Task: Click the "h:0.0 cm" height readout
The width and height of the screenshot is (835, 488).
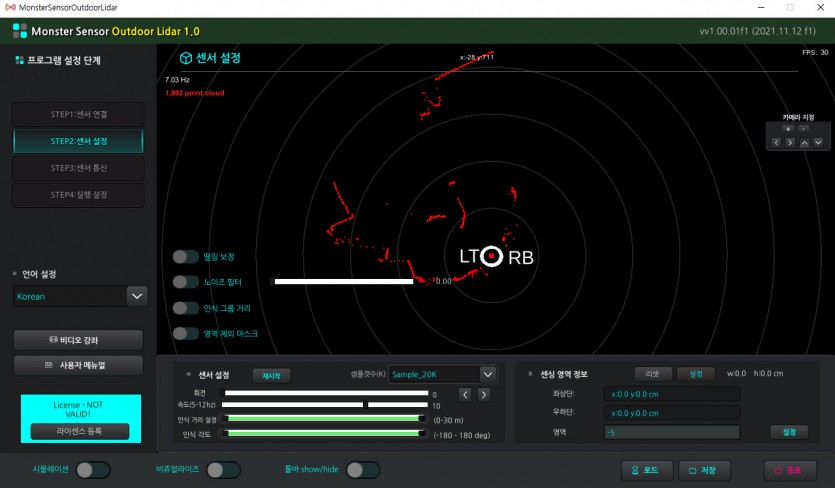Action: pos(768,373)
